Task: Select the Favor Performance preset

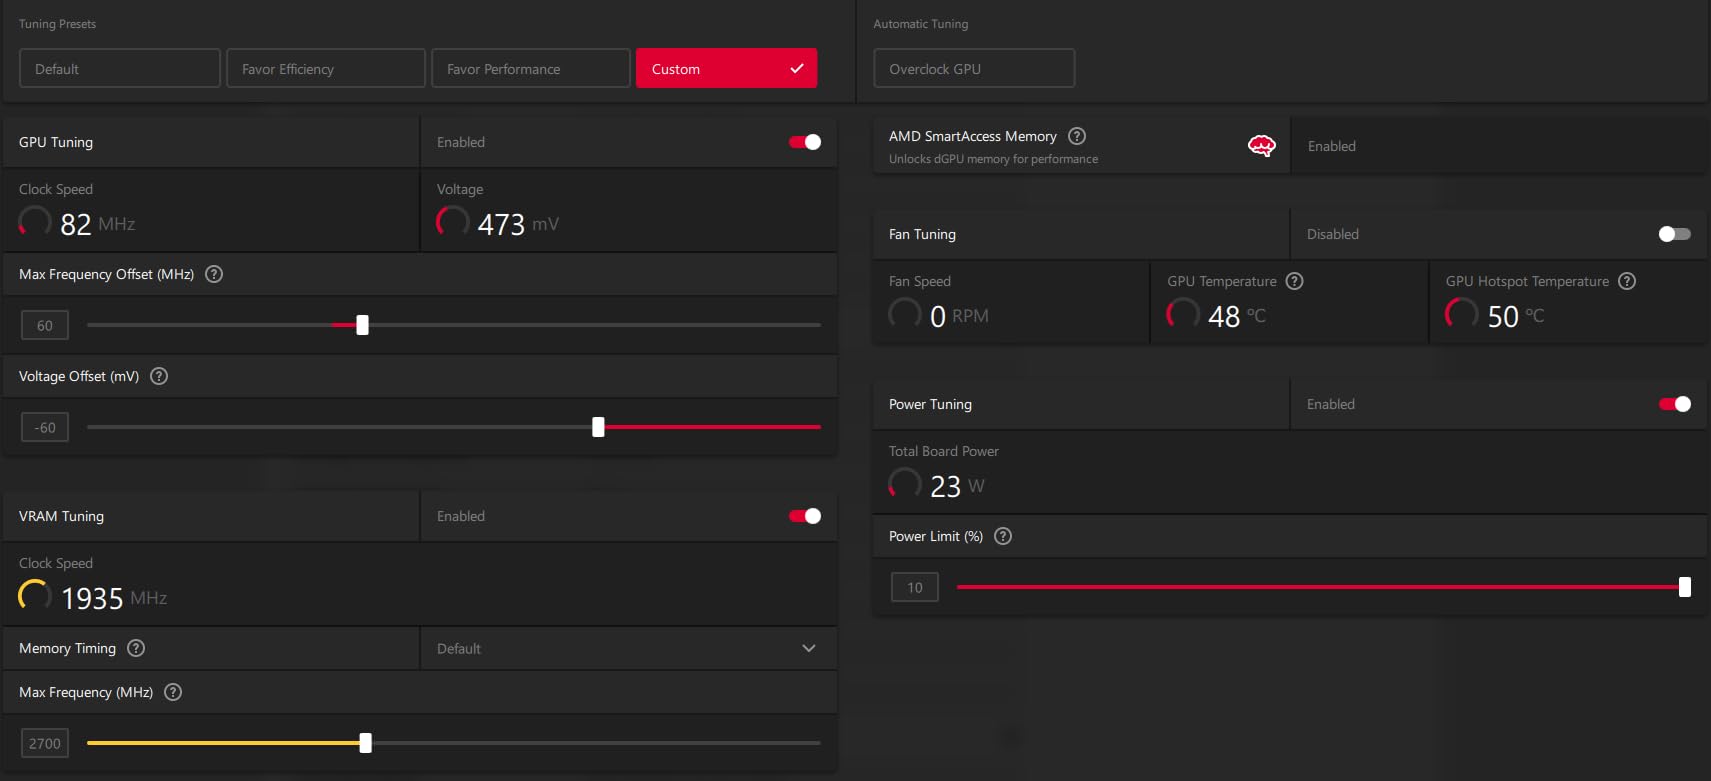Action: point(531,69)
